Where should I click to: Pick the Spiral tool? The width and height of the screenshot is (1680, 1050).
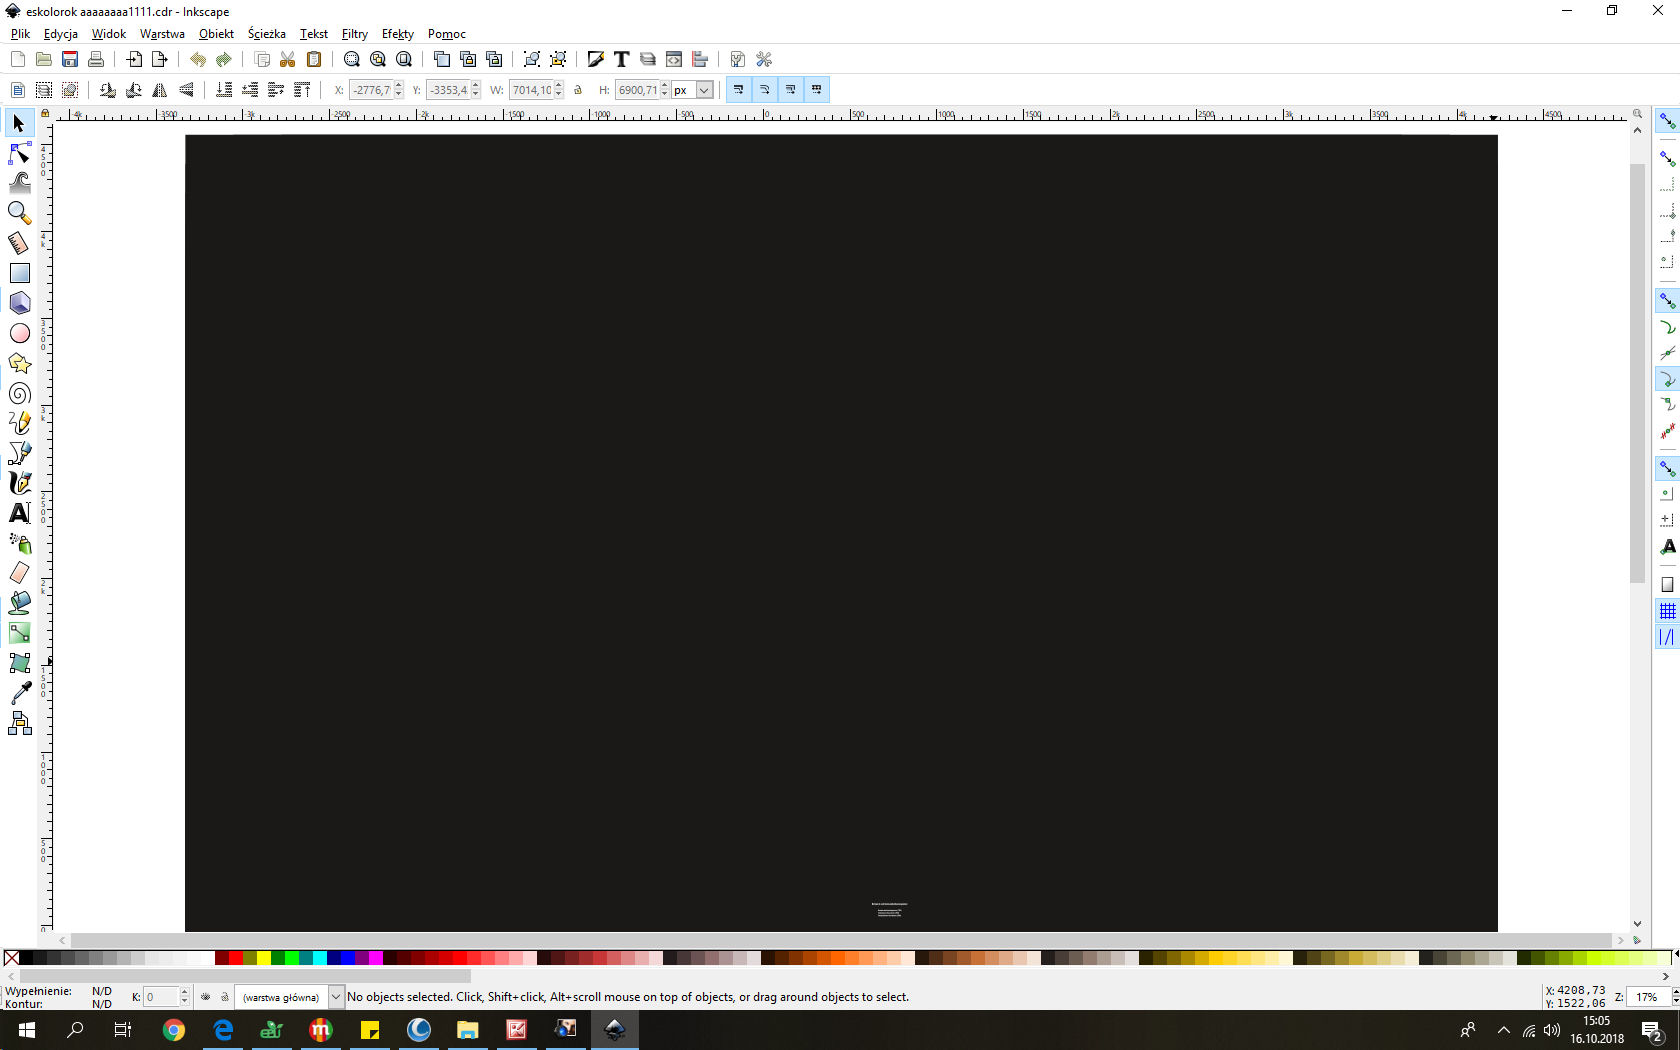click(x=19, y=393)
